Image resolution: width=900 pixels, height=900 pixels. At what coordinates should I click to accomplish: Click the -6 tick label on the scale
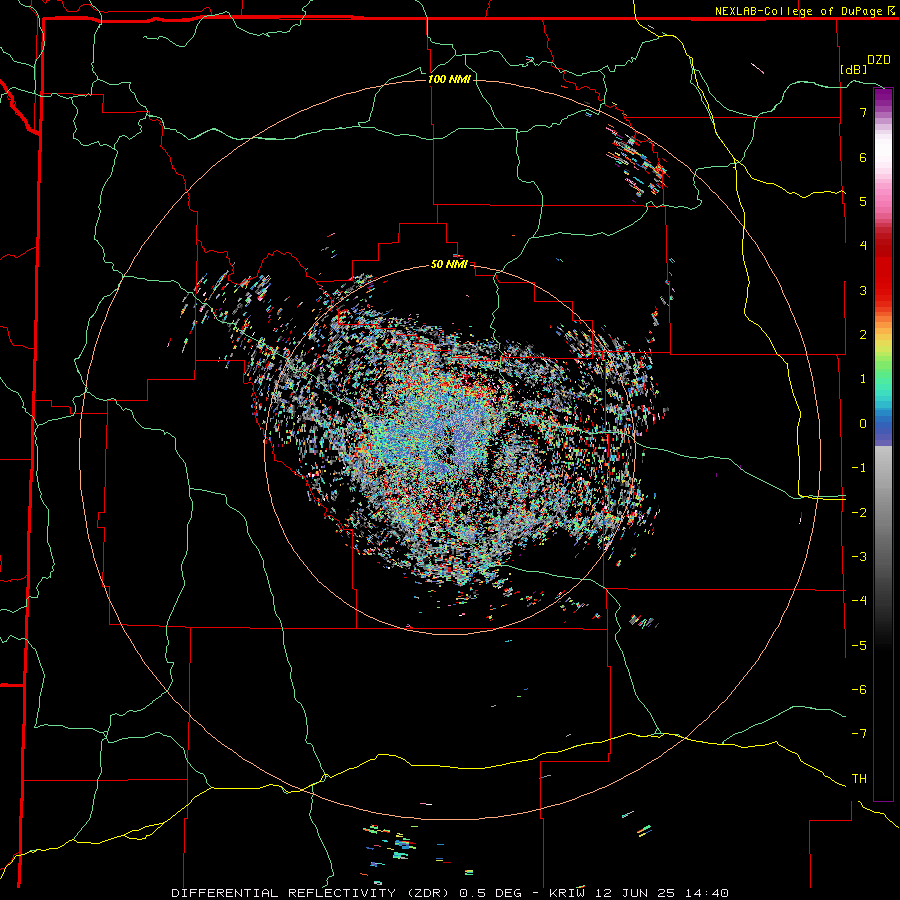(x=859, y=690)
